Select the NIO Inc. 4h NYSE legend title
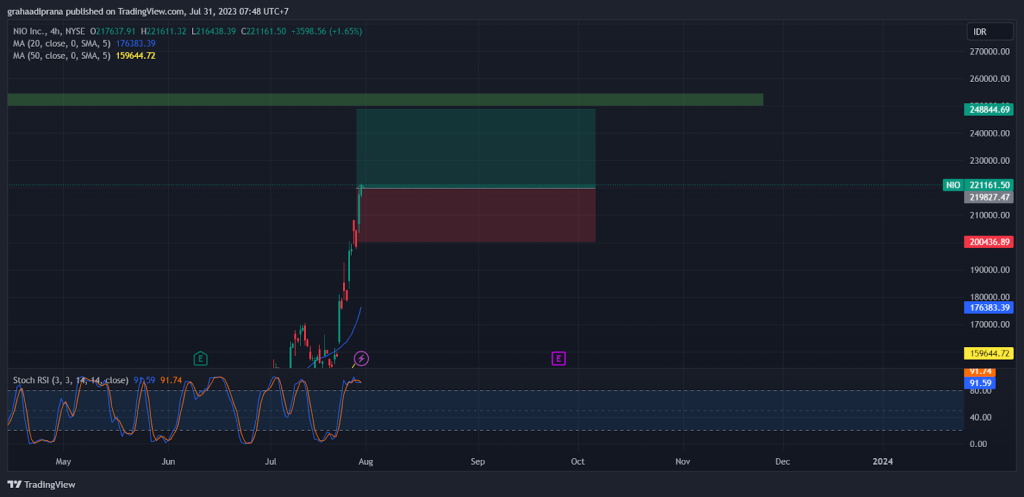This screenshot has height=497, width=1024. pos(50,31)
